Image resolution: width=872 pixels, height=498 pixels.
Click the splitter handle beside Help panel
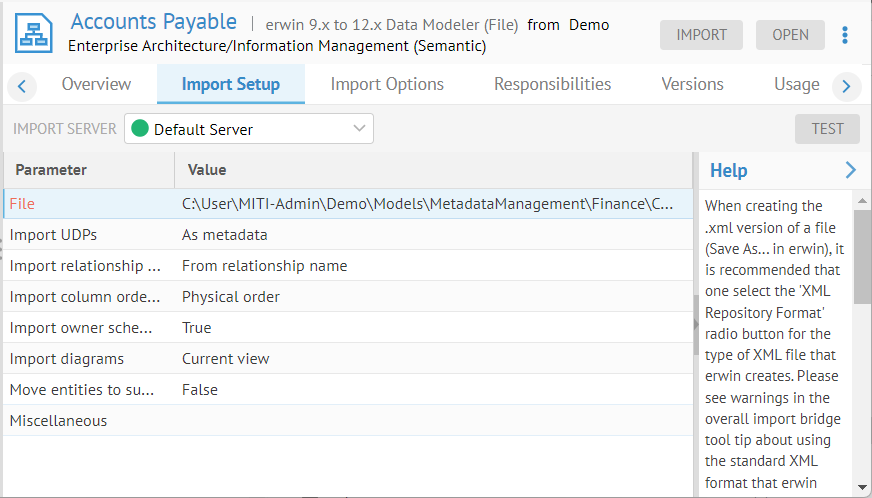[696, 324]
